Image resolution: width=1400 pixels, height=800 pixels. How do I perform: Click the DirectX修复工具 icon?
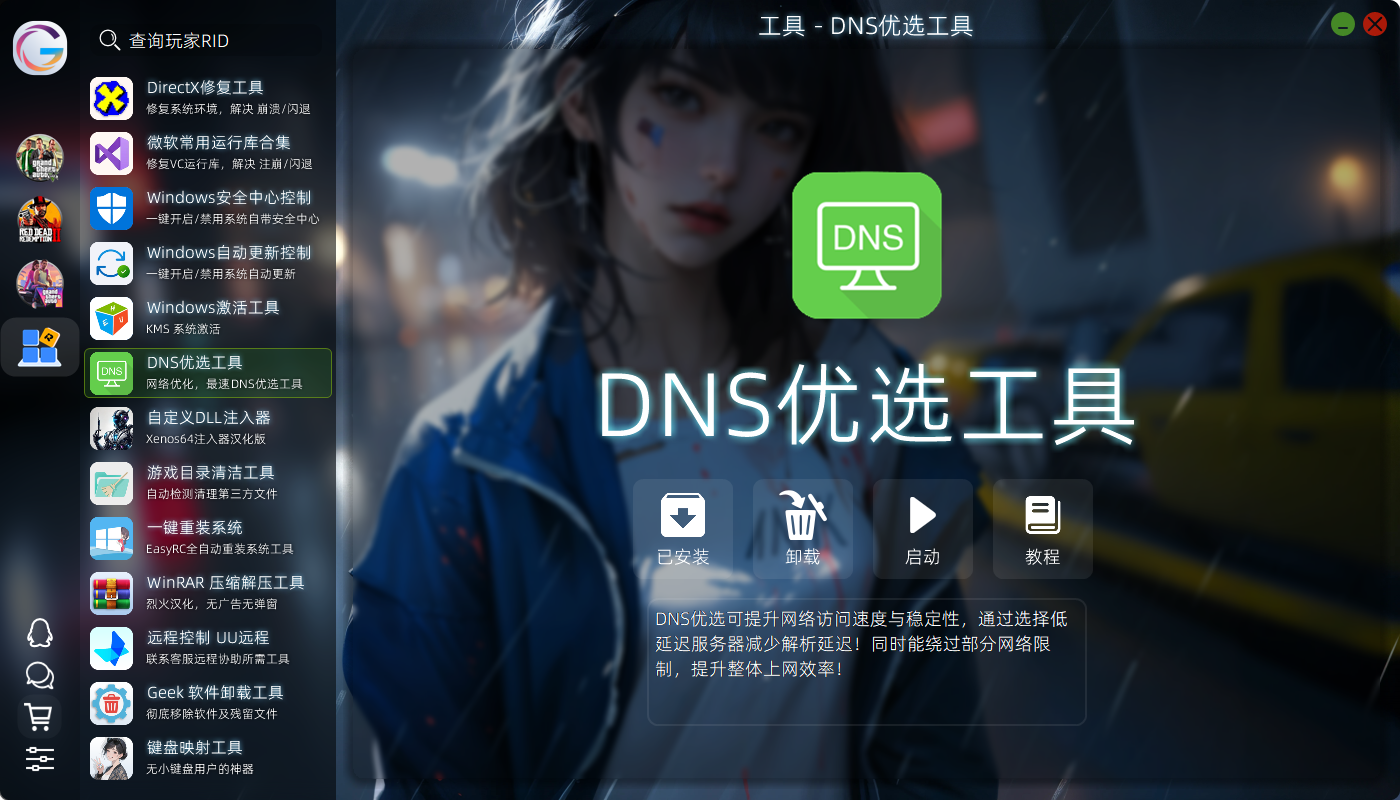click(112, 98)
